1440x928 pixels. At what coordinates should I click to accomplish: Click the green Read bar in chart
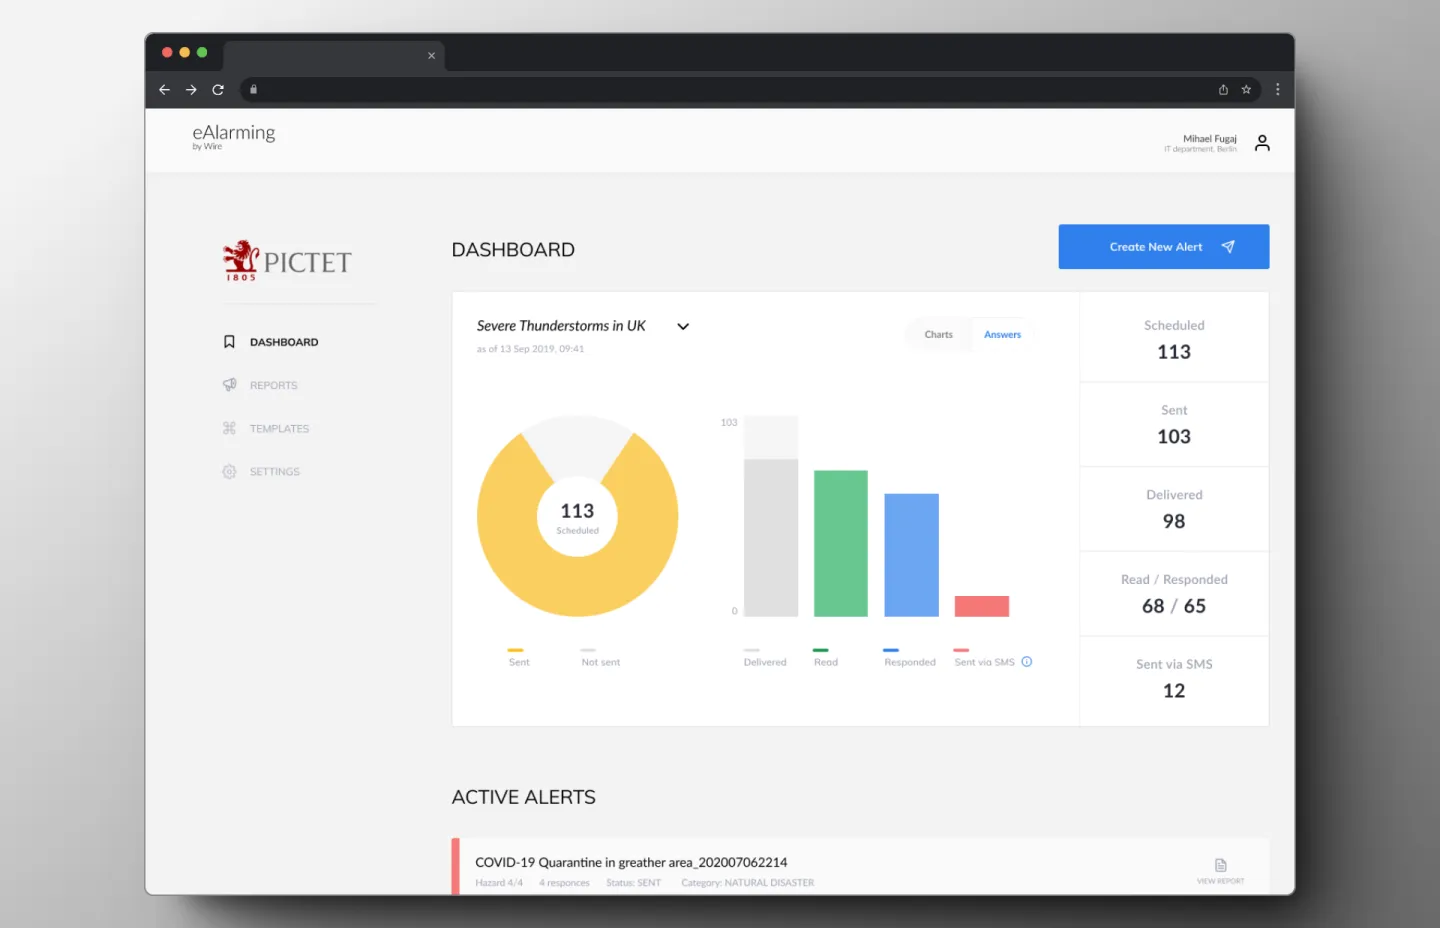coord(840,543)
